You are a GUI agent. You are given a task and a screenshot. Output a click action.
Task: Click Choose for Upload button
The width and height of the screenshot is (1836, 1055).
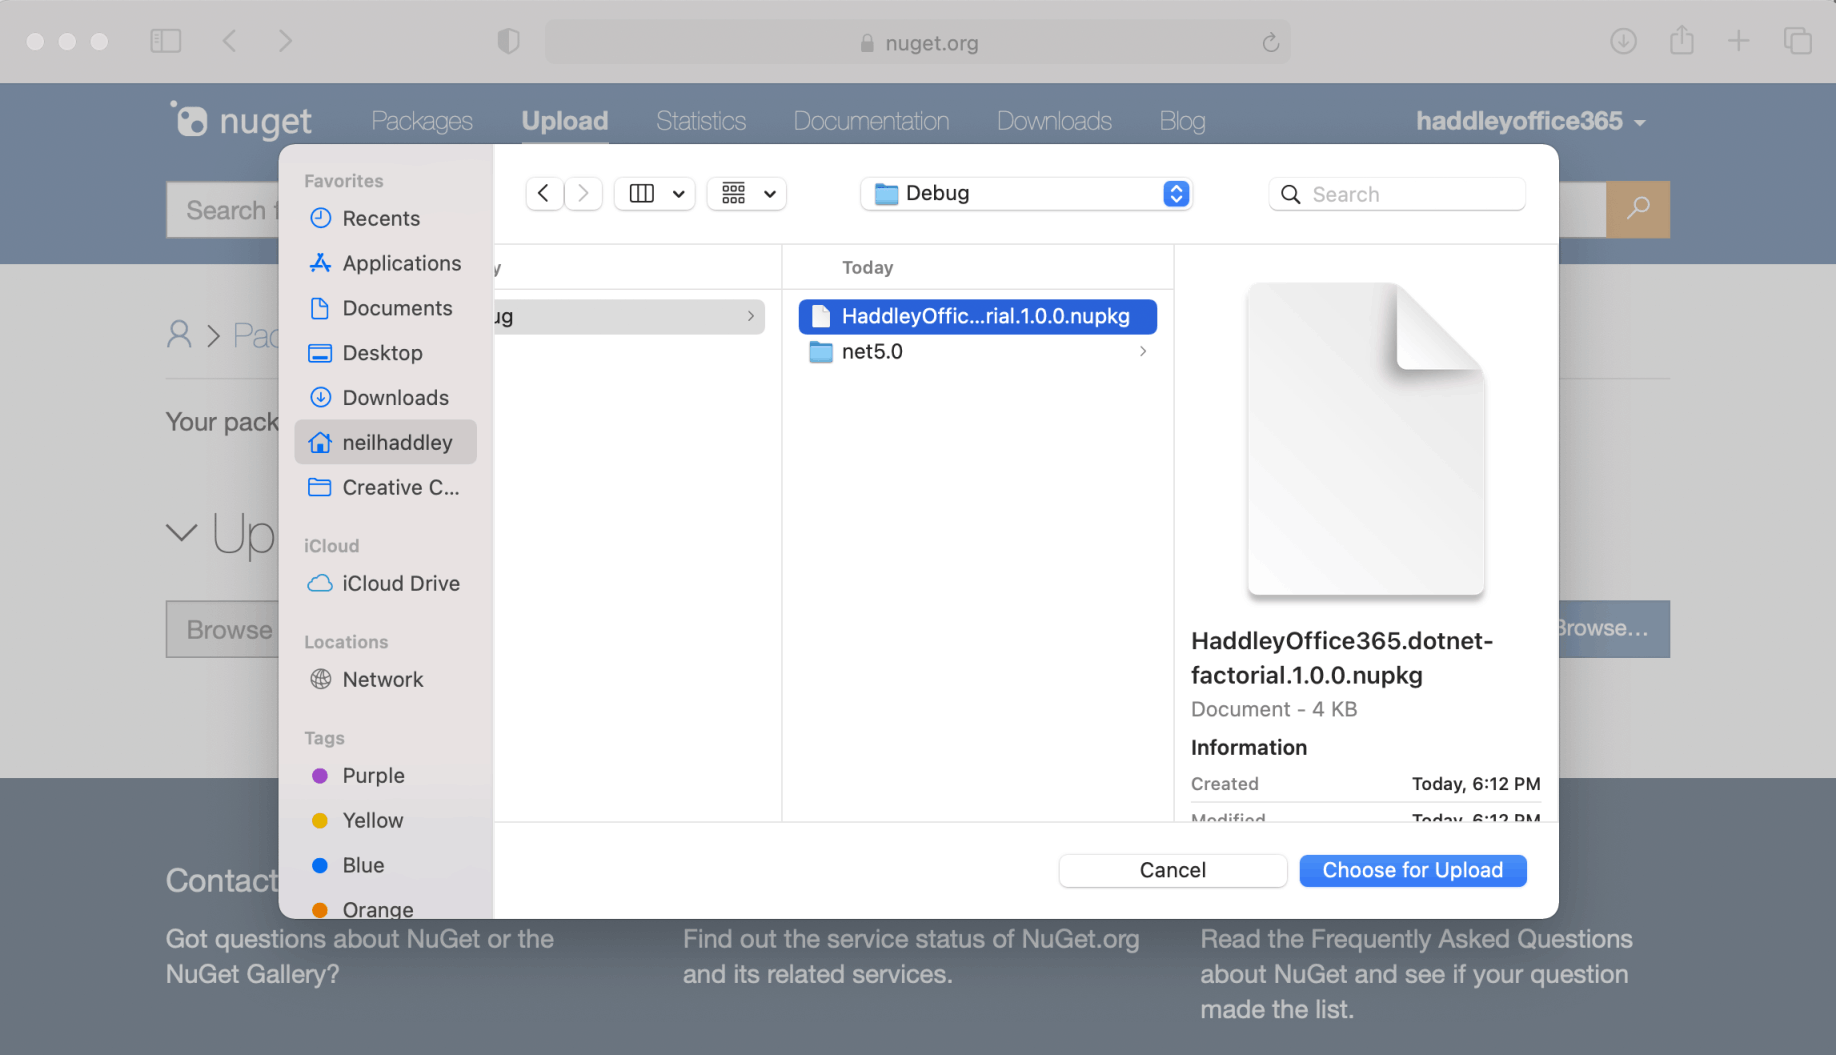point(1413,870)
